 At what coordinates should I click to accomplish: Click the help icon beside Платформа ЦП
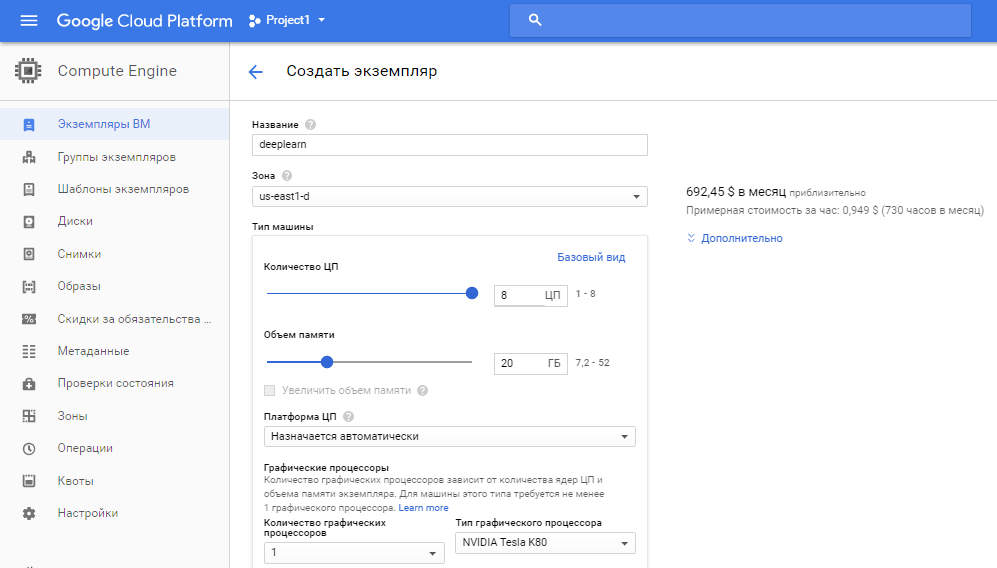348,416
